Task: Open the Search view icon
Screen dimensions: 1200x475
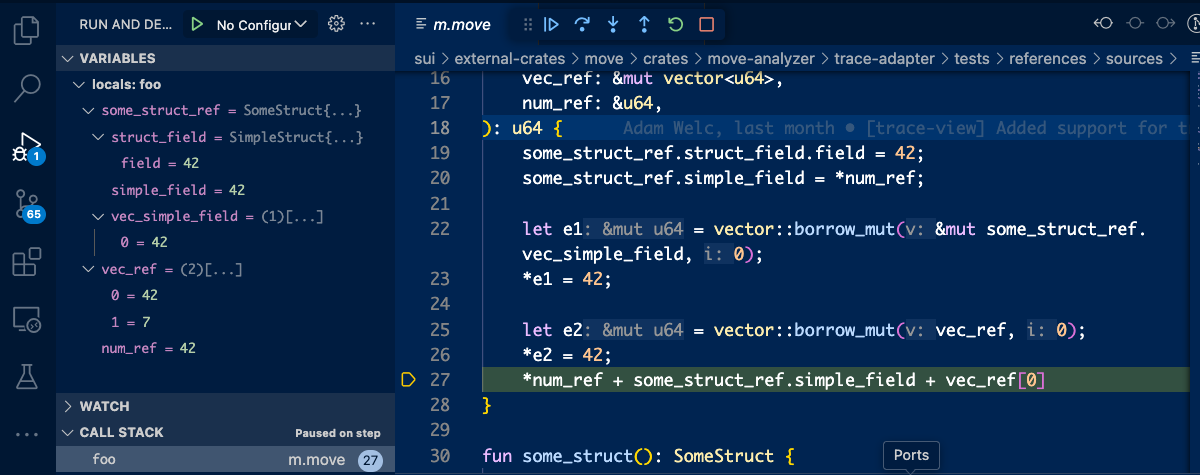Action: click(27, 88)
